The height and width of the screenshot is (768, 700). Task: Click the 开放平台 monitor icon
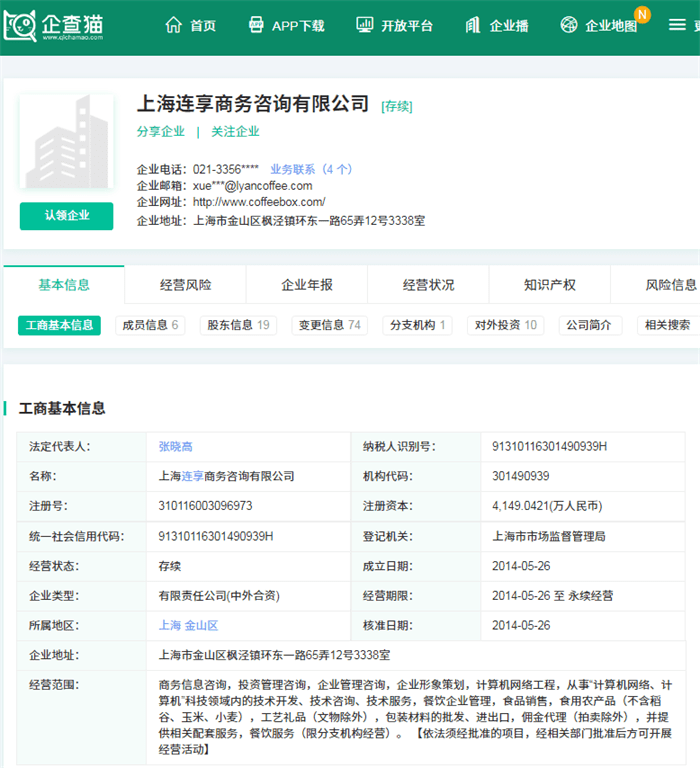click(x=364, y=24)
